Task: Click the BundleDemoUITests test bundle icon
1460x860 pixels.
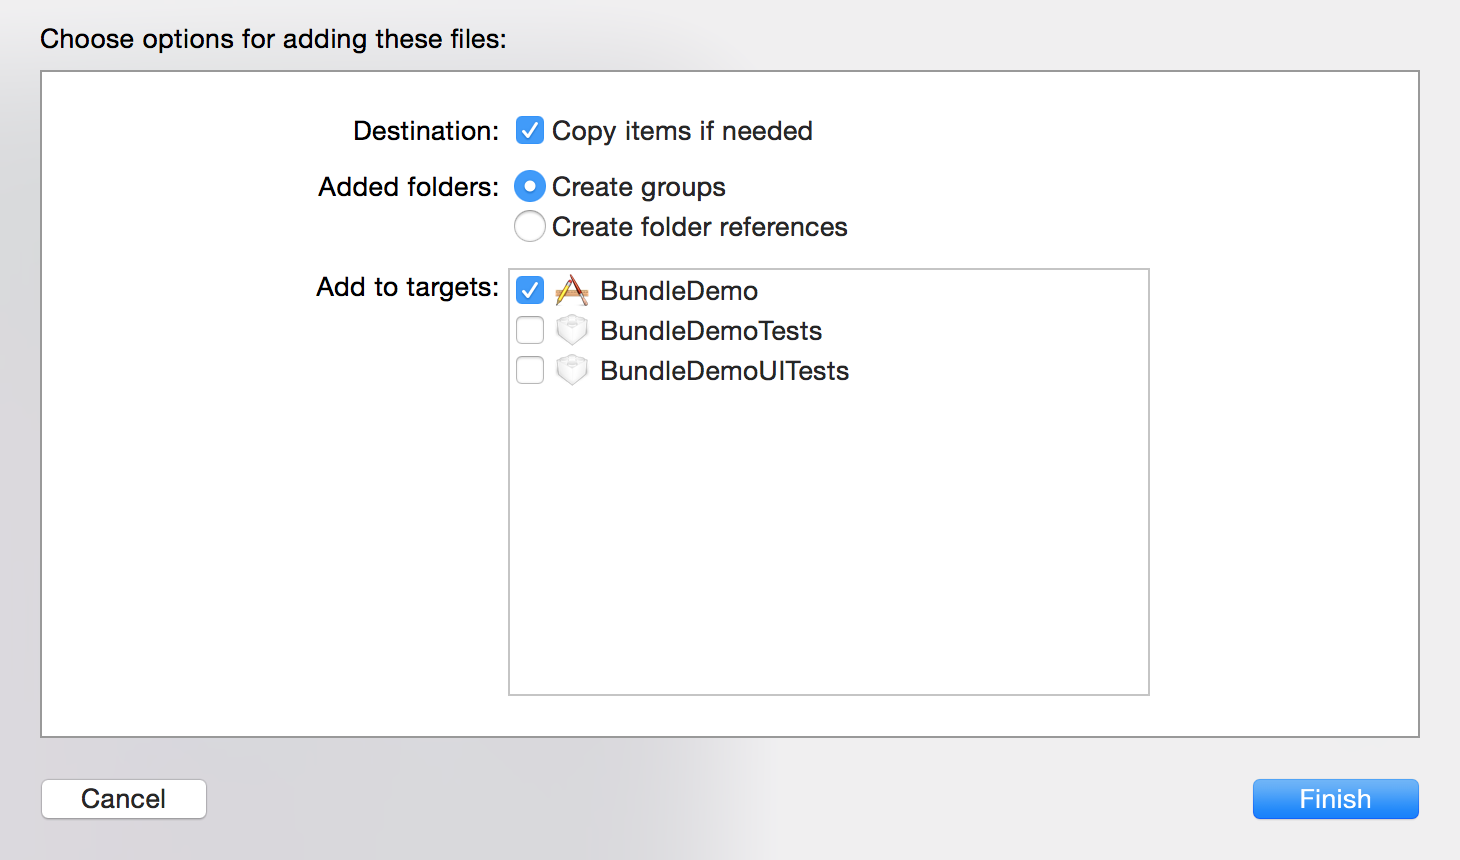Action: pyautogui.click(x=572, y=370)
